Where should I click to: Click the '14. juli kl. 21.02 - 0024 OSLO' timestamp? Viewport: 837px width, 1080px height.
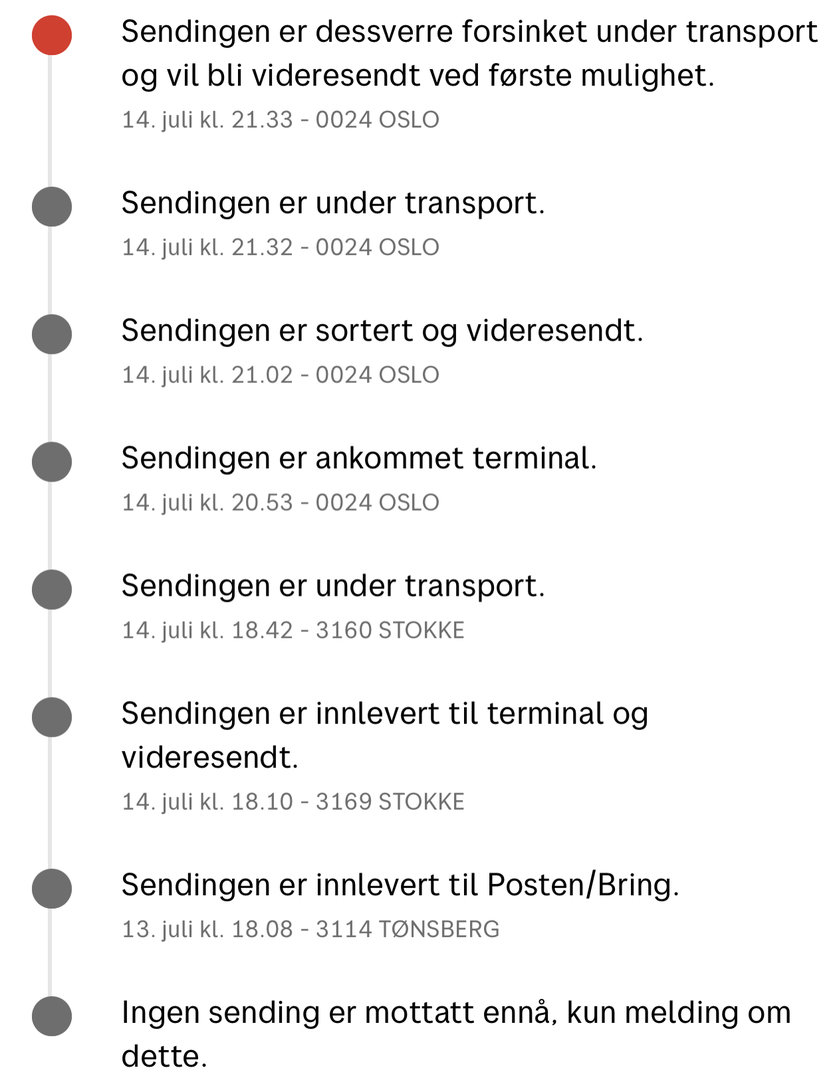[280, 375]
